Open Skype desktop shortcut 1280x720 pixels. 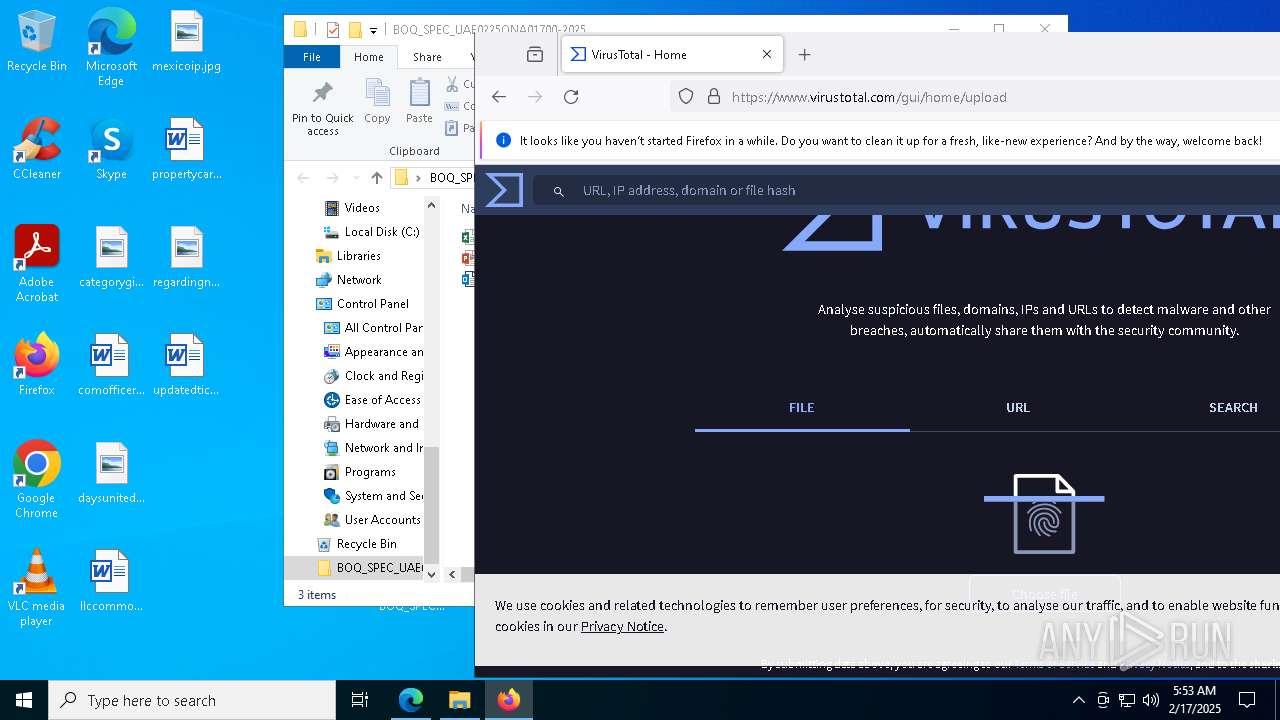111,150
